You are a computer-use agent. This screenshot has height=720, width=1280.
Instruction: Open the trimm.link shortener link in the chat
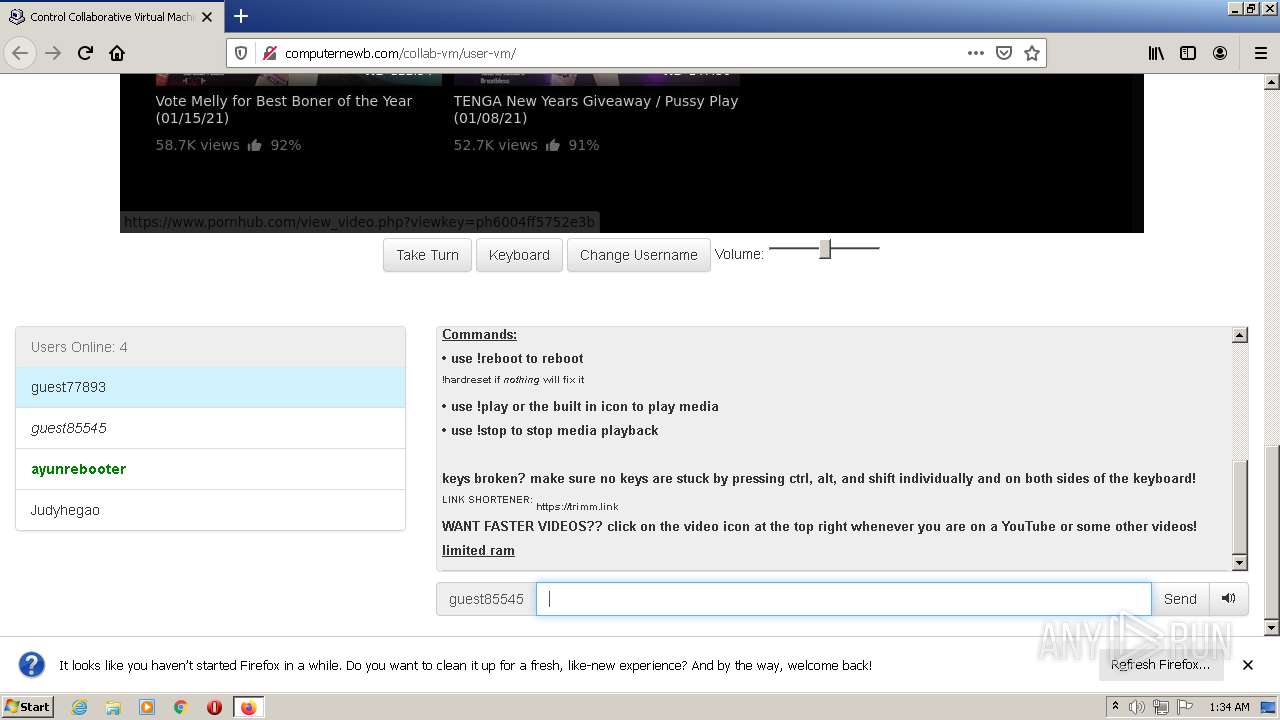[577, 506]
